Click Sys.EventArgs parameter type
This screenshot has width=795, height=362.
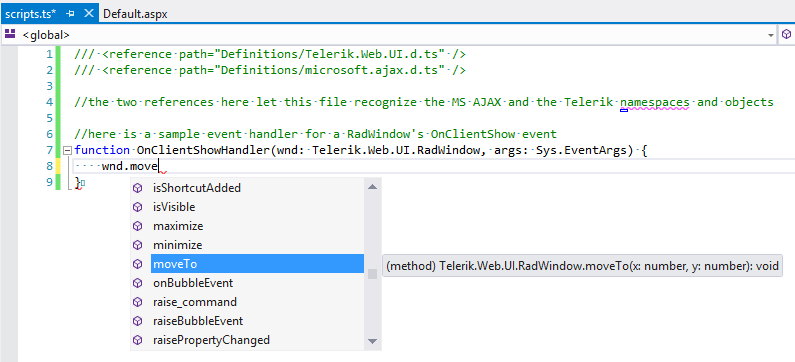(x=582, y=151)
